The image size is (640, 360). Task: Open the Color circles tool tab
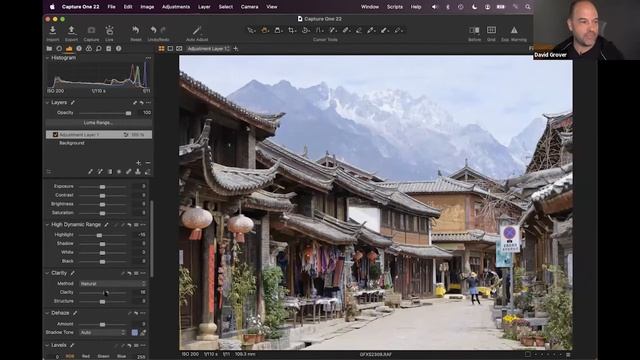[x=89, y=49]
